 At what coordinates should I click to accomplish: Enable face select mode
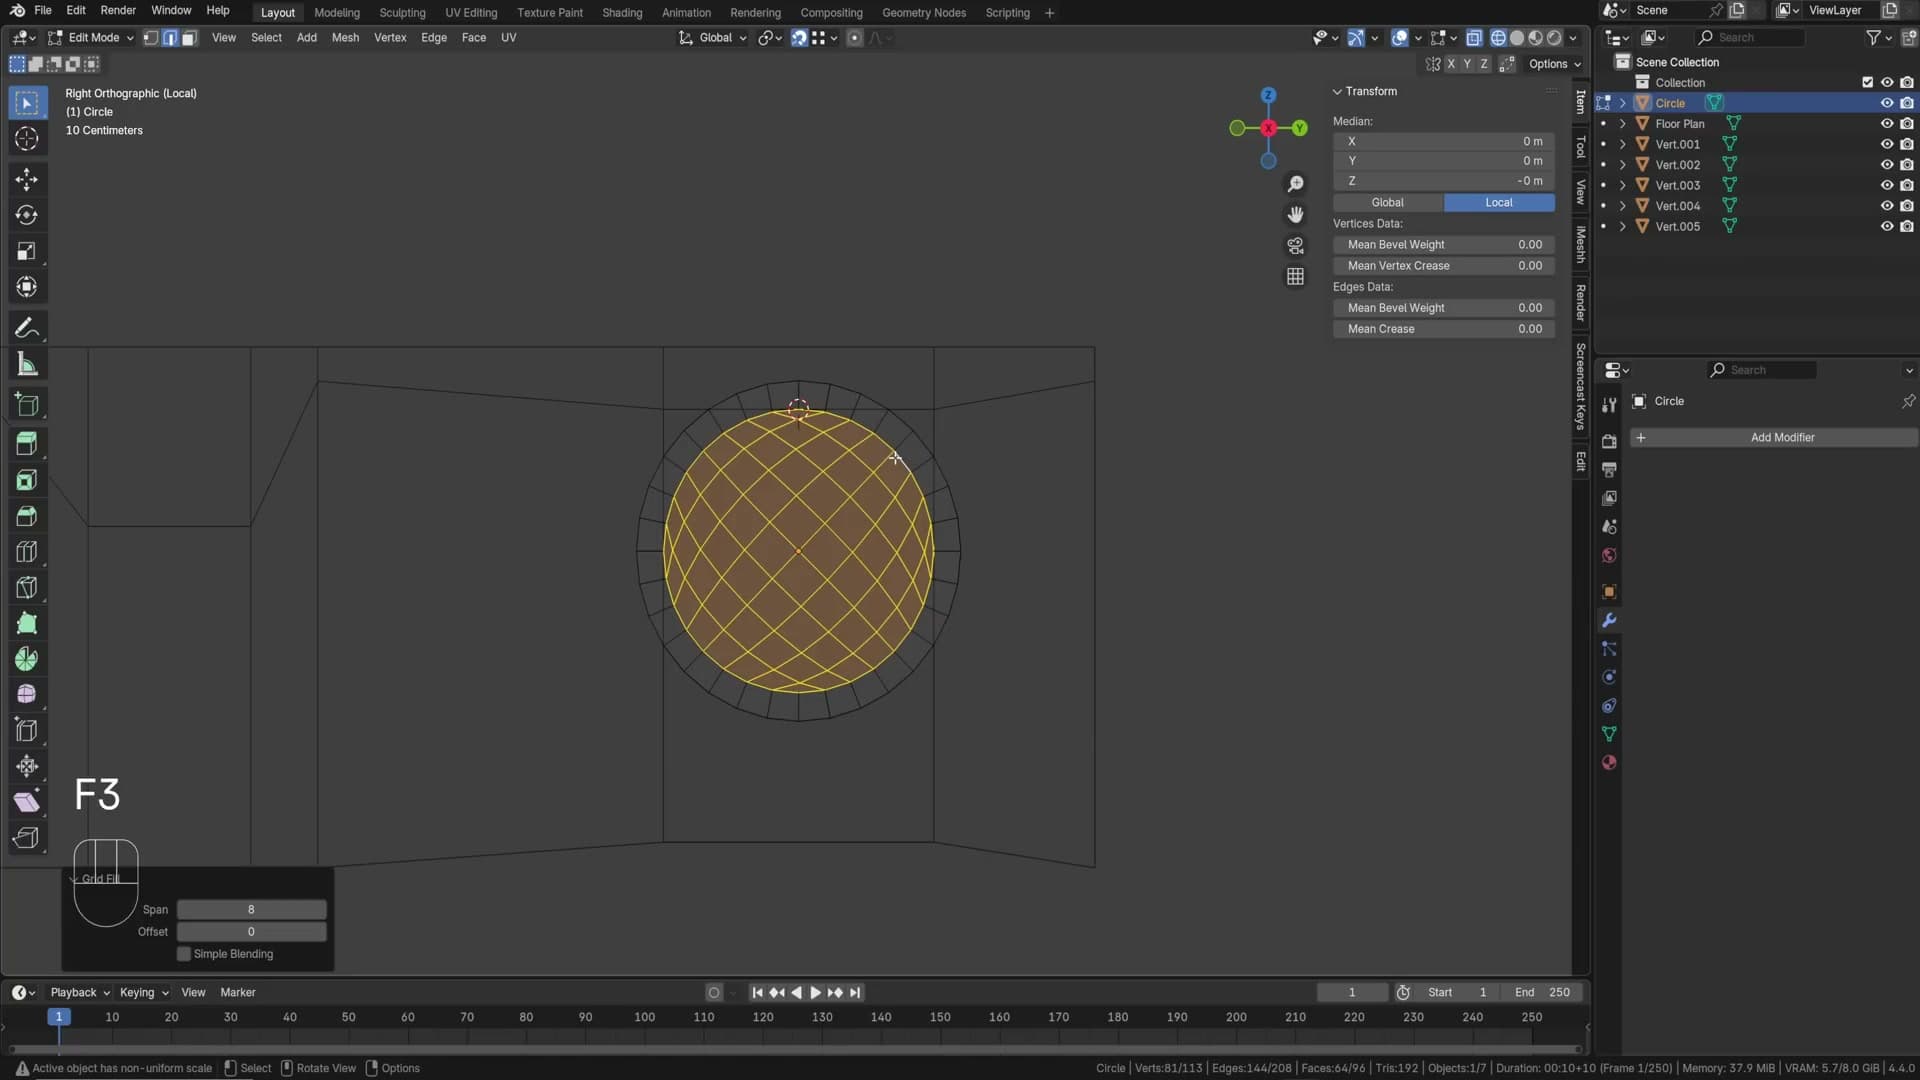[x=189, y=38]
